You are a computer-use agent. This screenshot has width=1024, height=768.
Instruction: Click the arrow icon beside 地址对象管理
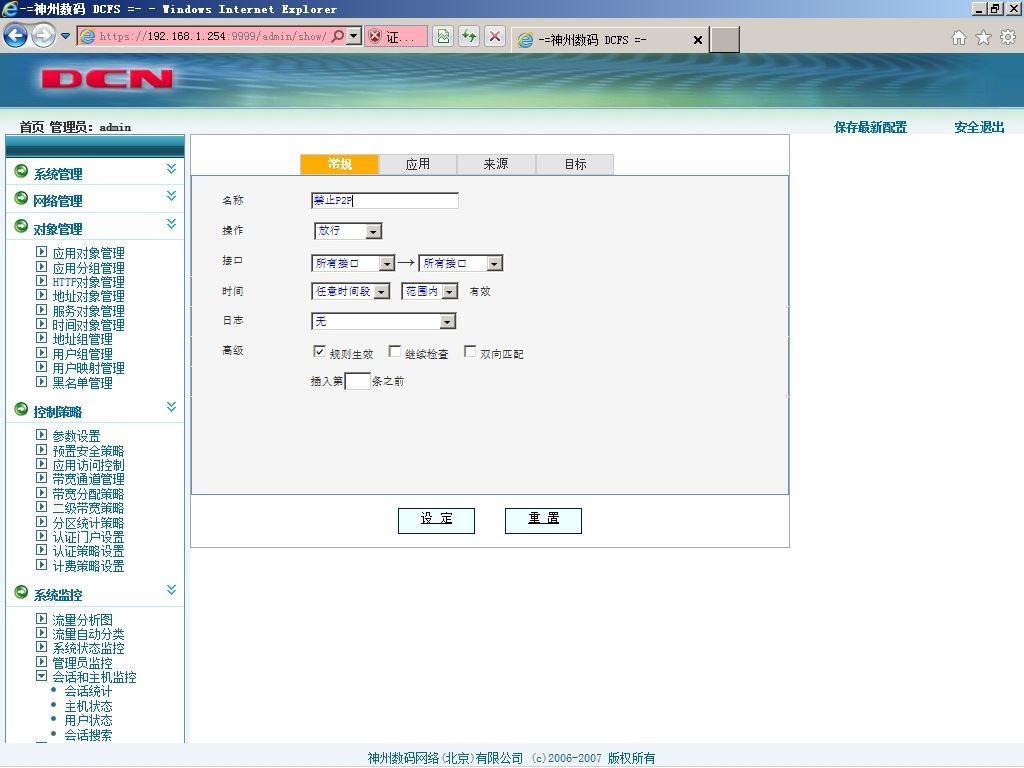tap(41, 295)
